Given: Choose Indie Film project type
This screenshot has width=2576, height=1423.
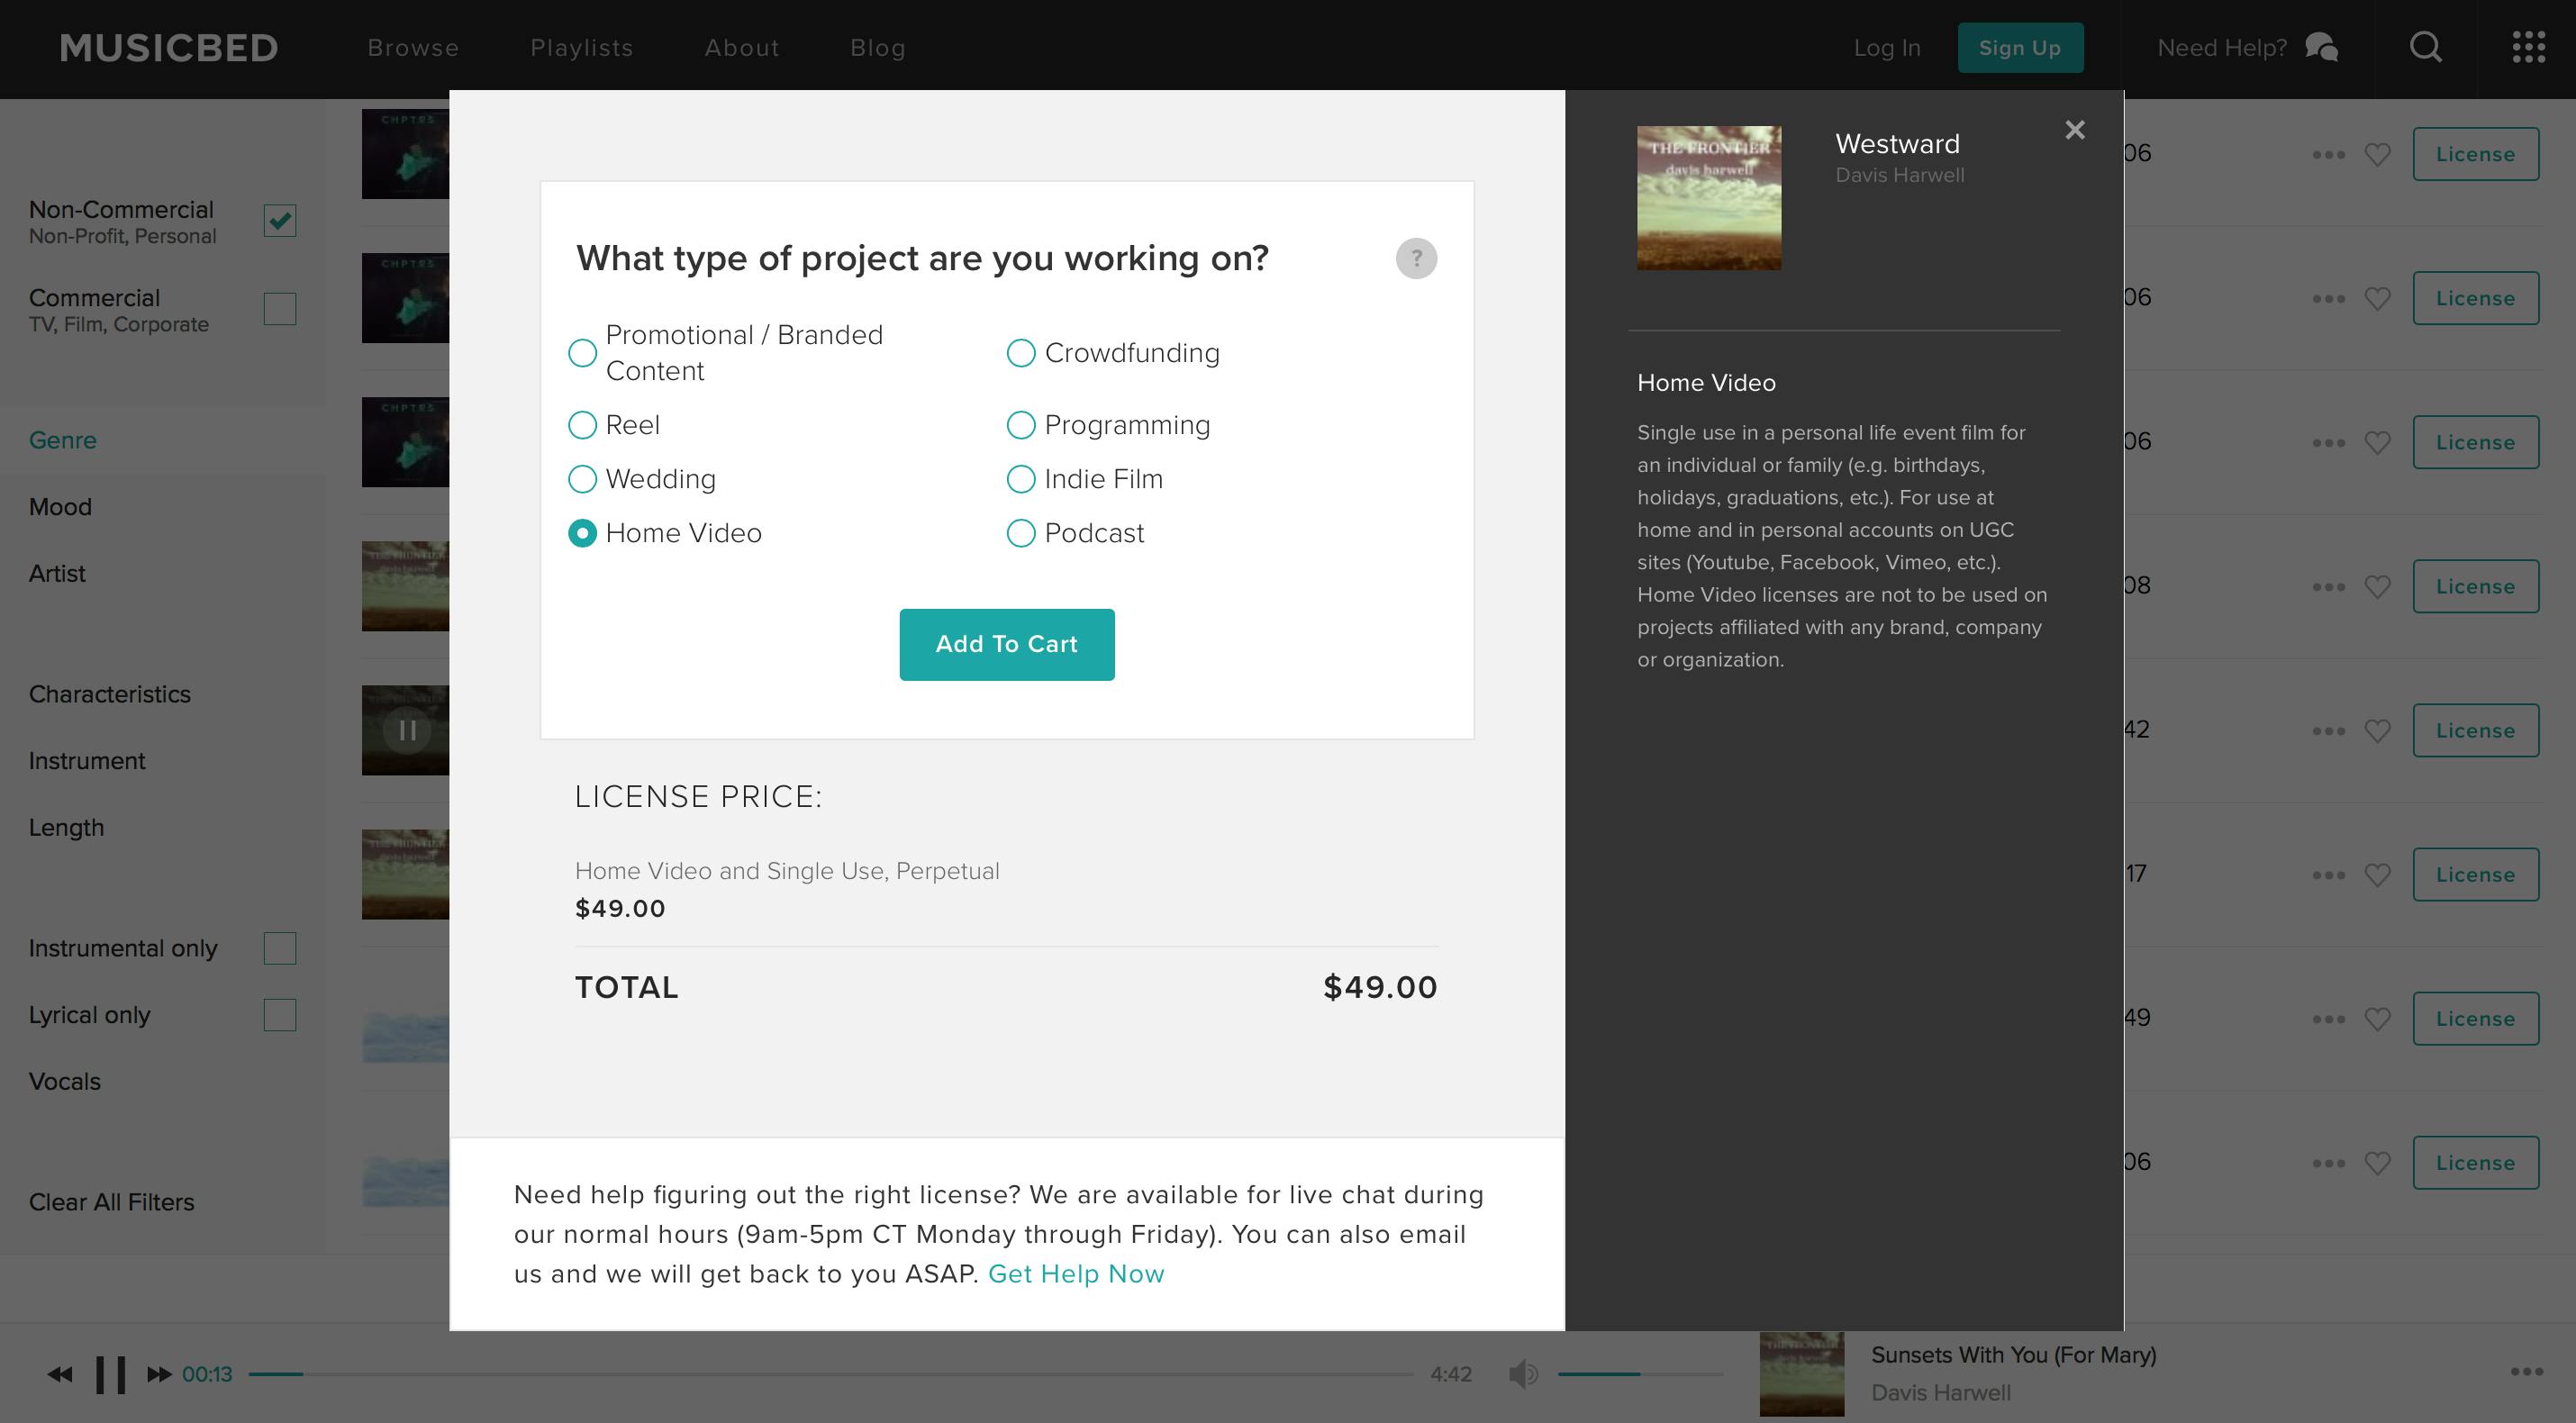Looking at the screenshot, I should pyautogui.click(x=1020, y=479).
